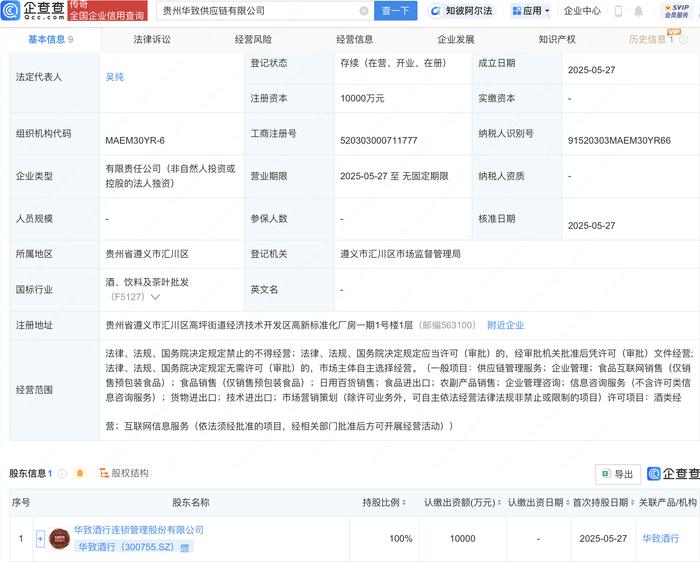This screenshot has width=700, height=563.
Task: Click the 查一下 search button
Action: [395, 11]
